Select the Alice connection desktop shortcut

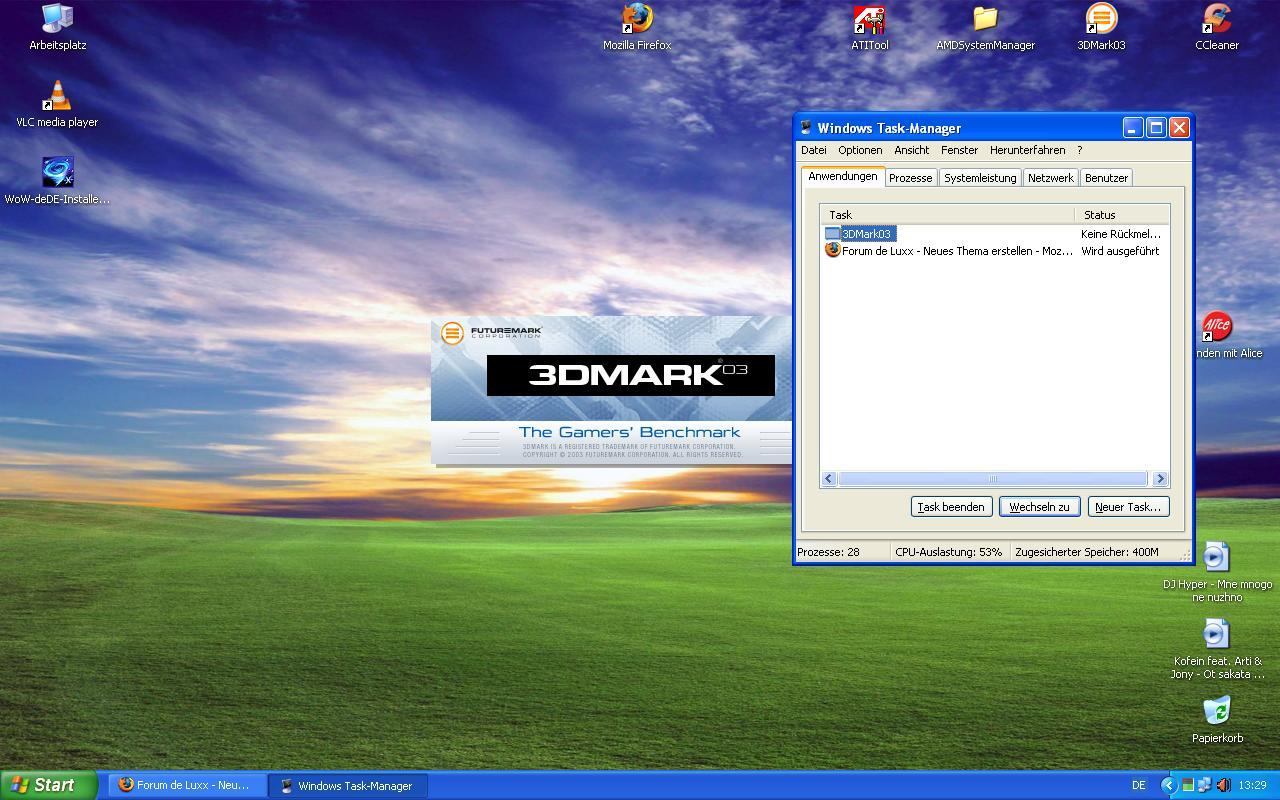tap(1217, 335)
